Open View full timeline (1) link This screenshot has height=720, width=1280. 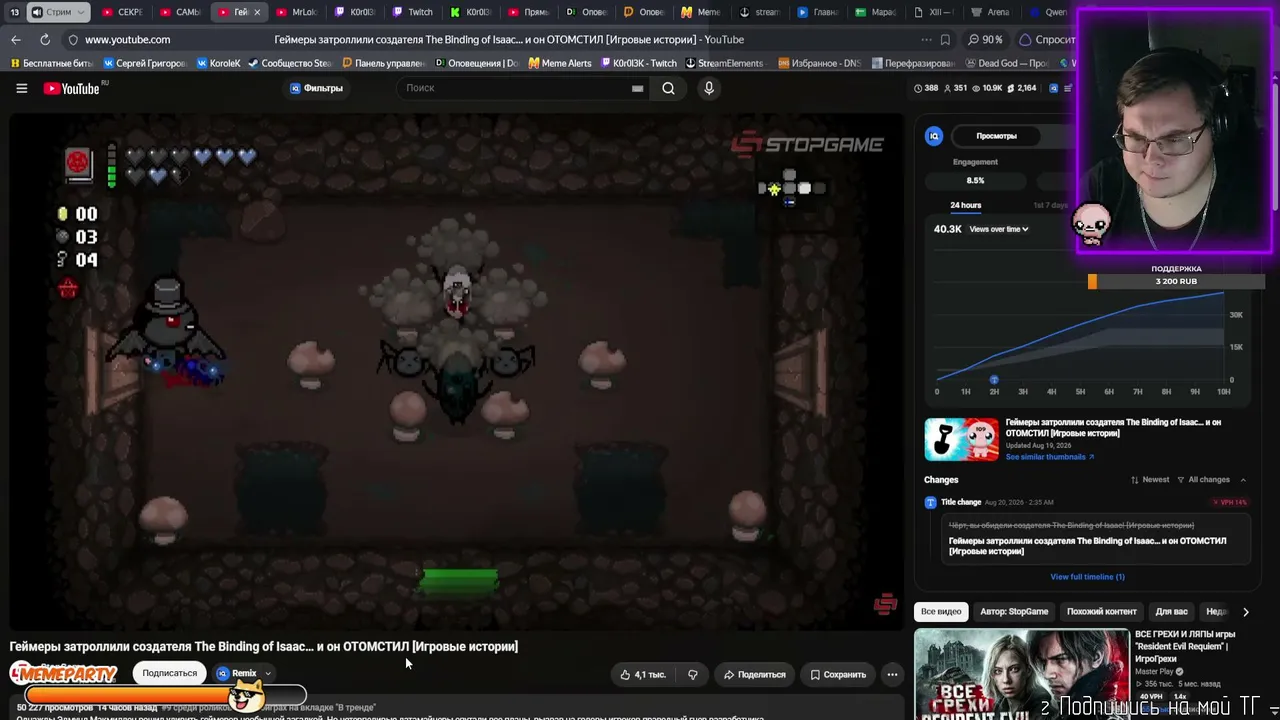tap(1087, 577)
